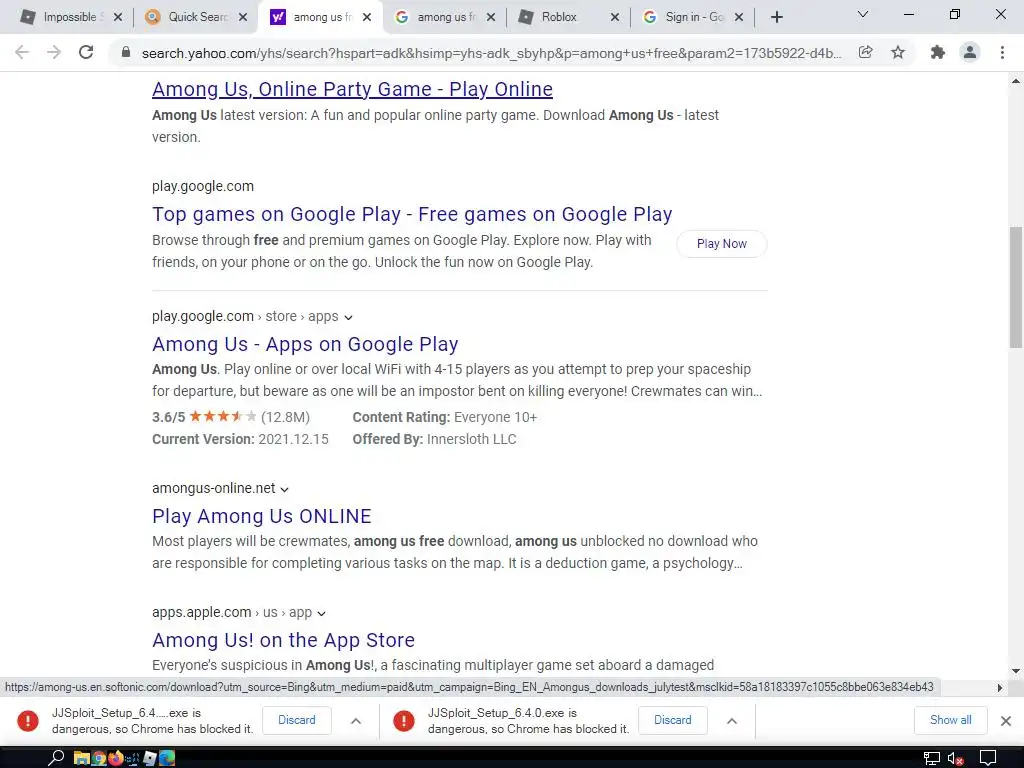1024x768 pixels.
Task: Close the active Yahoo among us tab
Action: 367,17
